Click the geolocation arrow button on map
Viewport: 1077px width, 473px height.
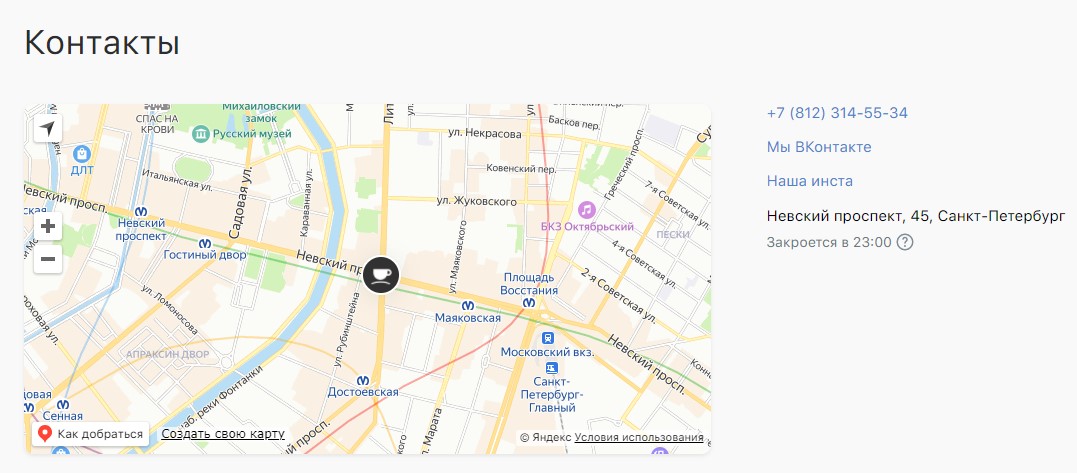48,128
